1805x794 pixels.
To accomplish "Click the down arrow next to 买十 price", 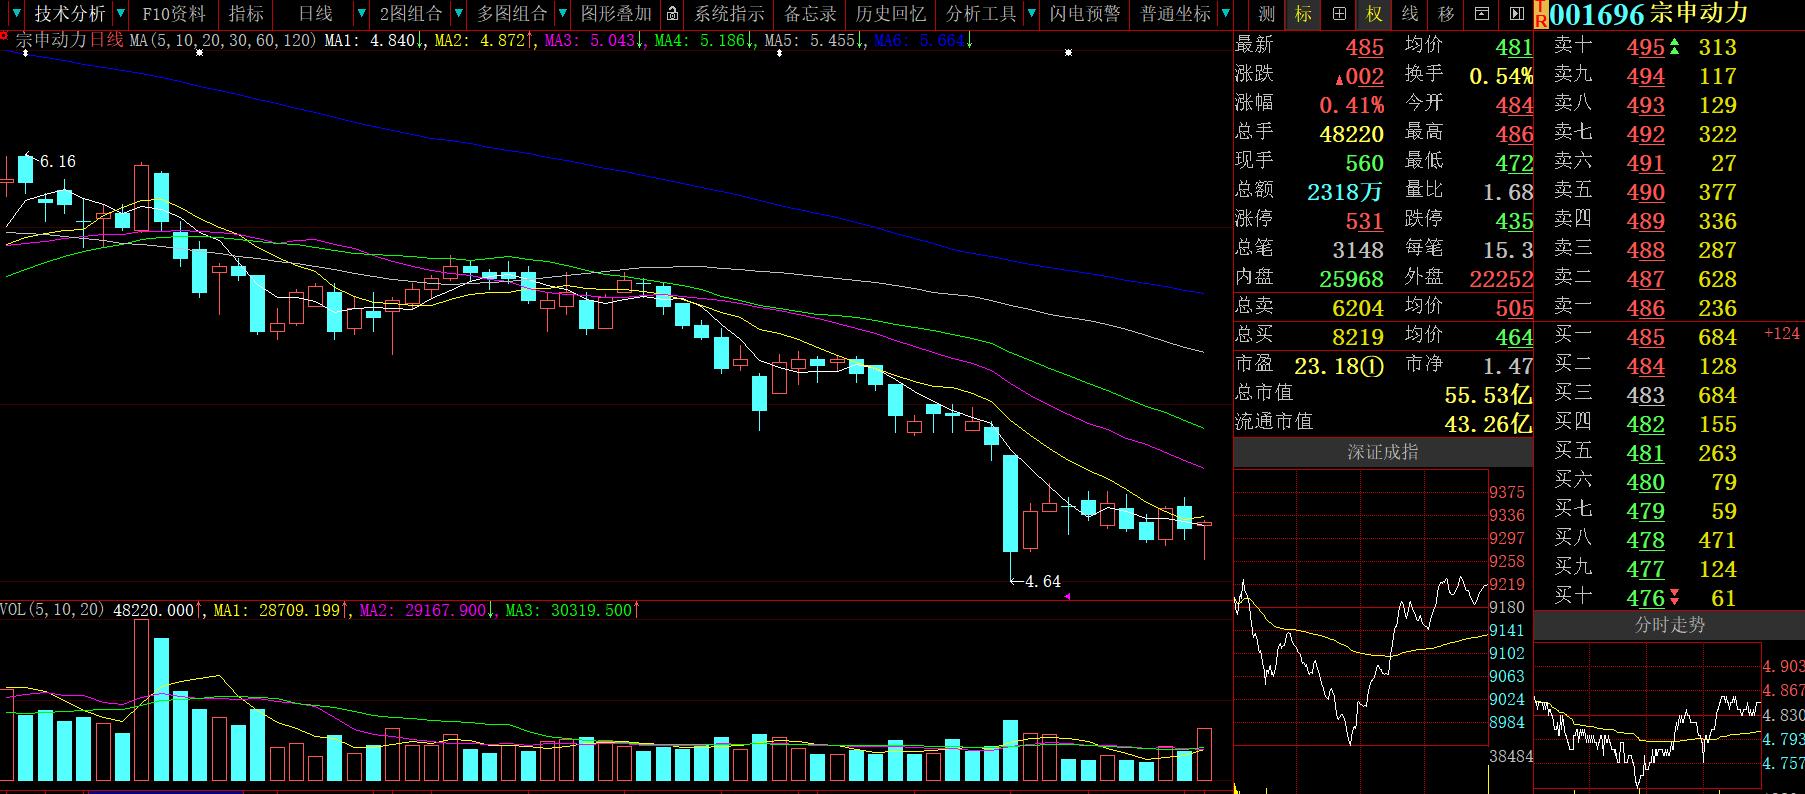I will [1675, 598].
